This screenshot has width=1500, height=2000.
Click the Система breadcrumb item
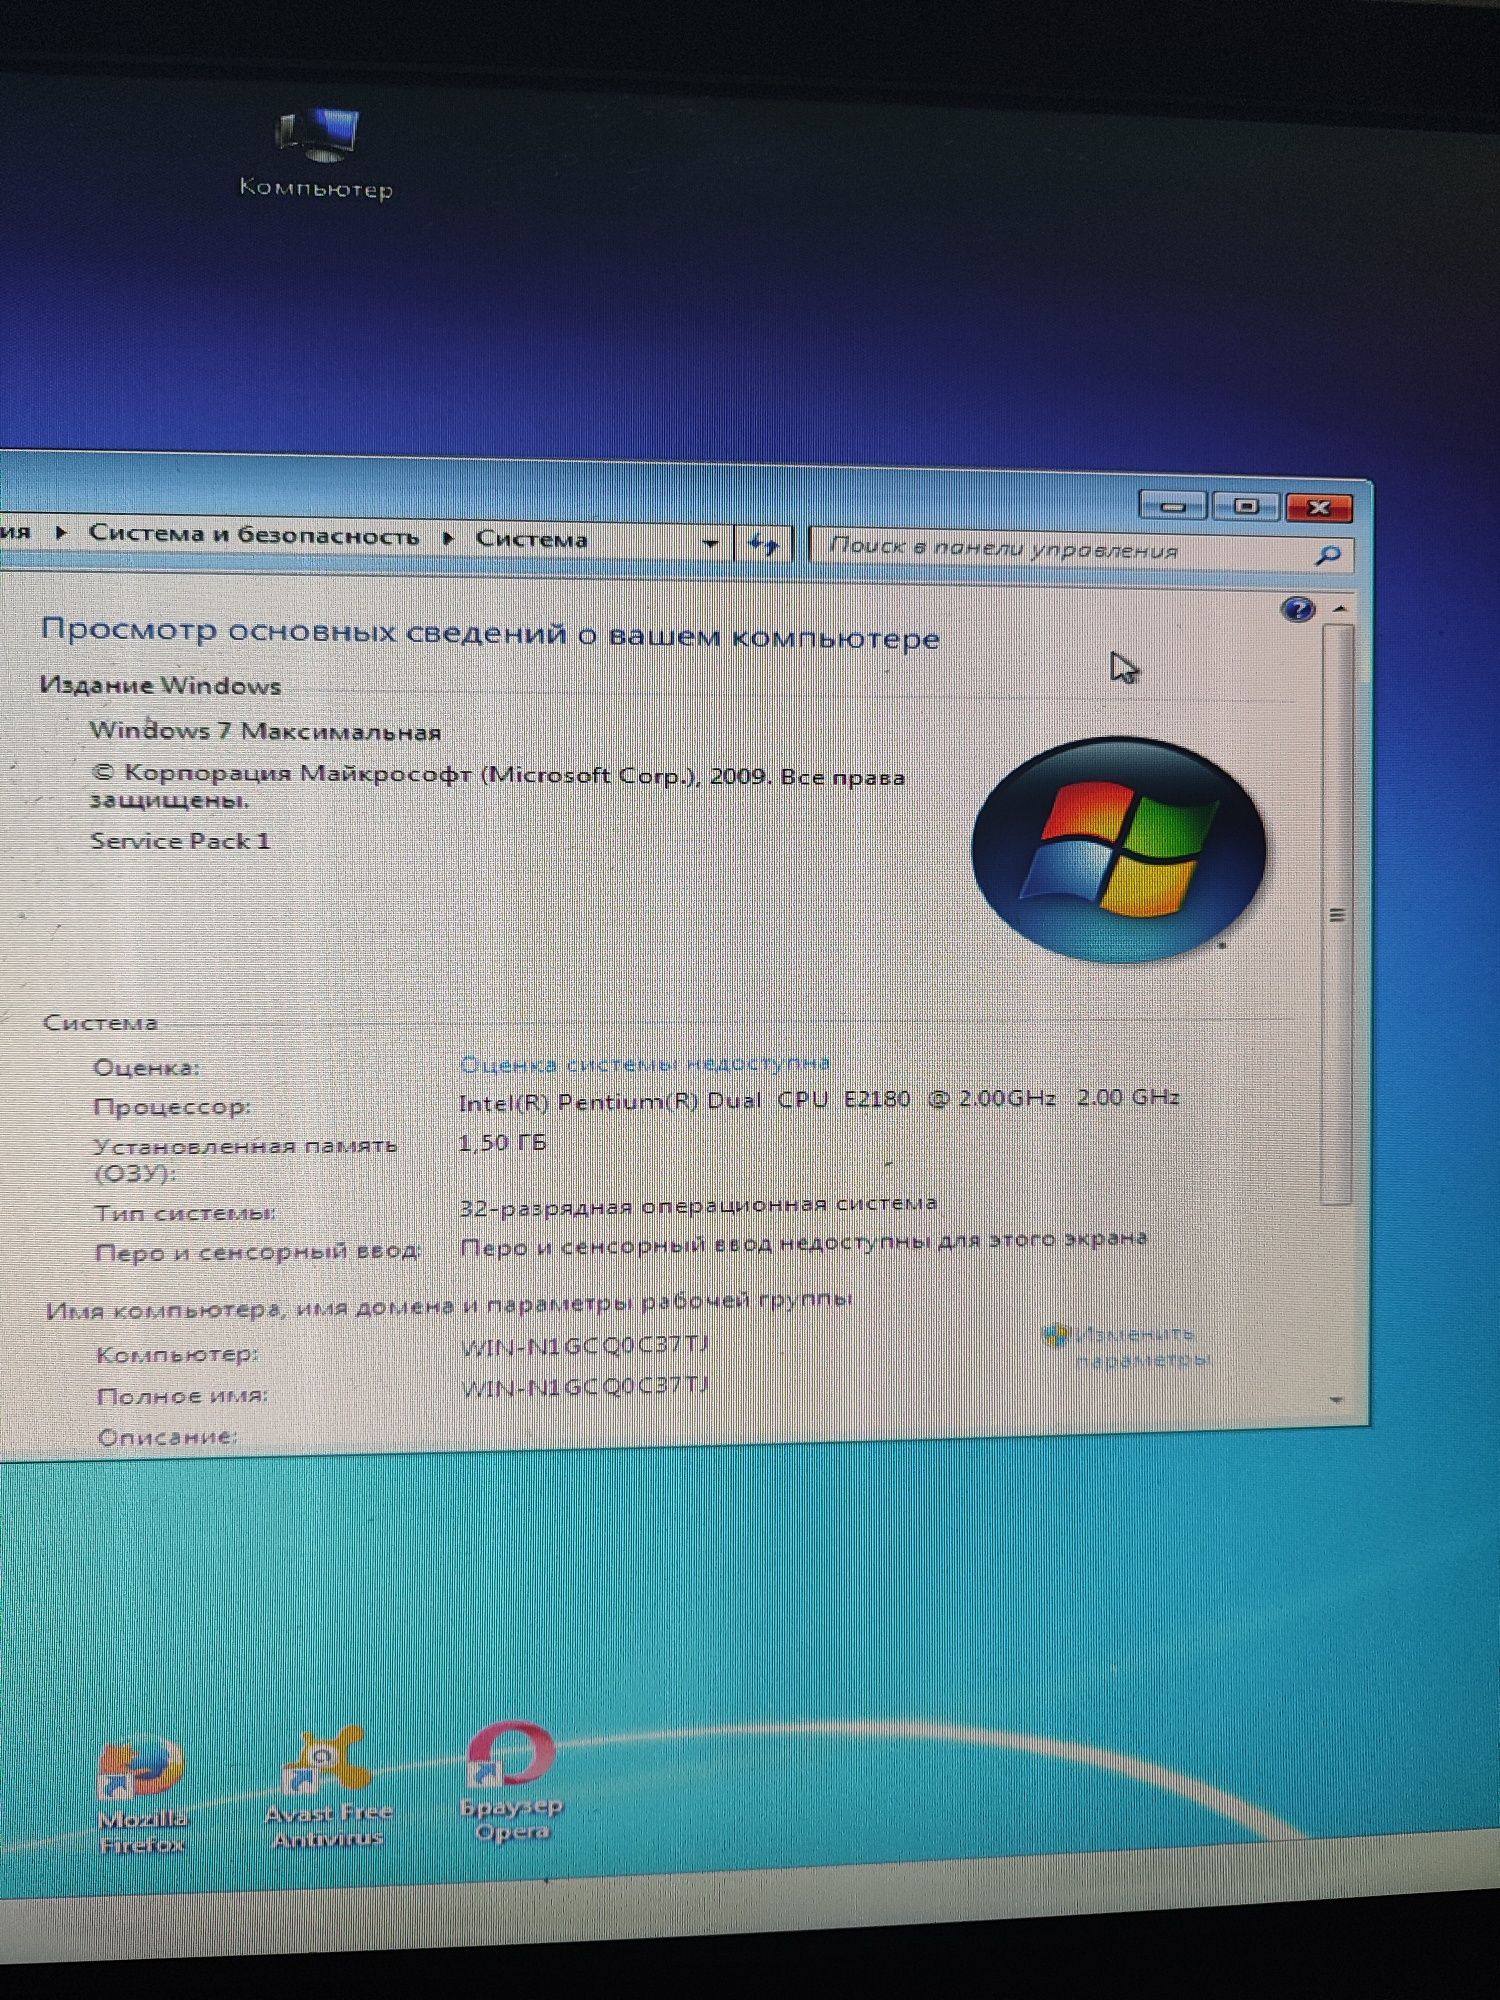[531, 539]
